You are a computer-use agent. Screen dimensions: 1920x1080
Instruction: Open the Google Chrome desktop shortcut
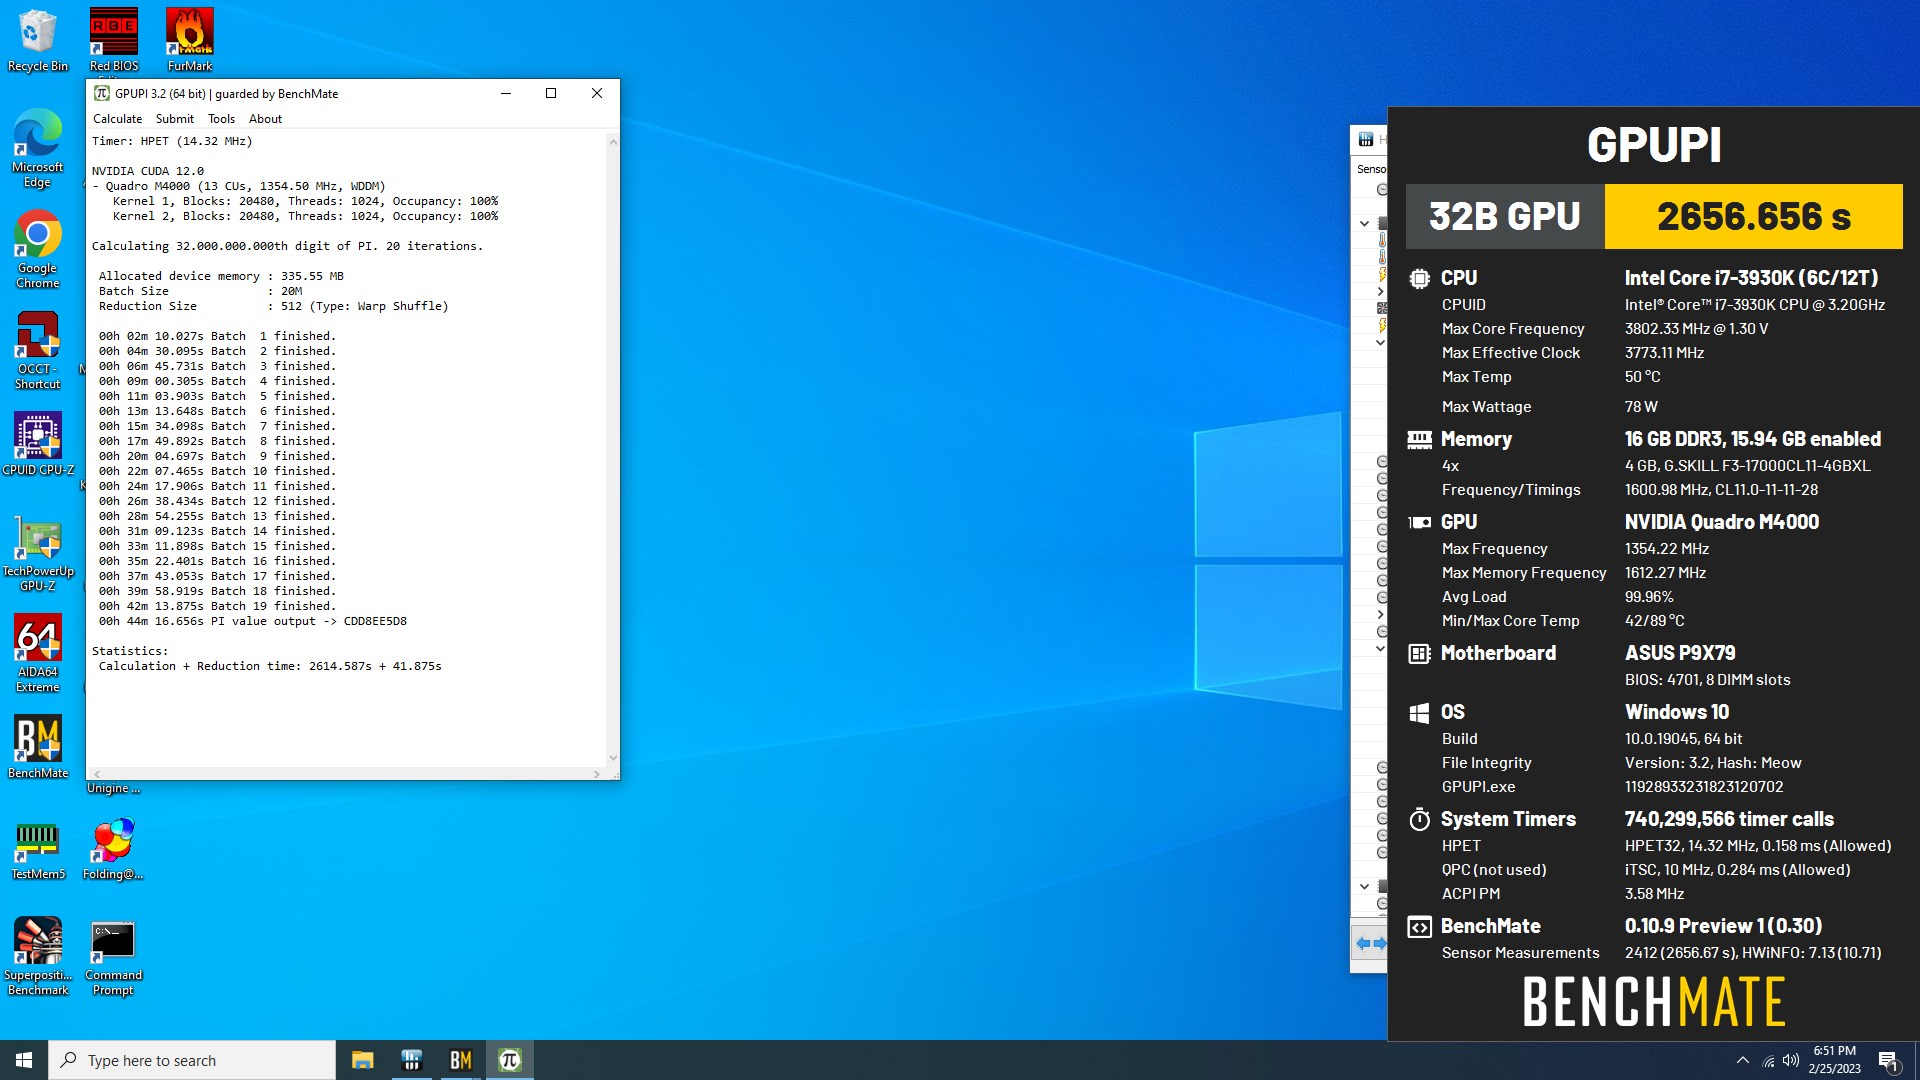click(x=38, y=249)
